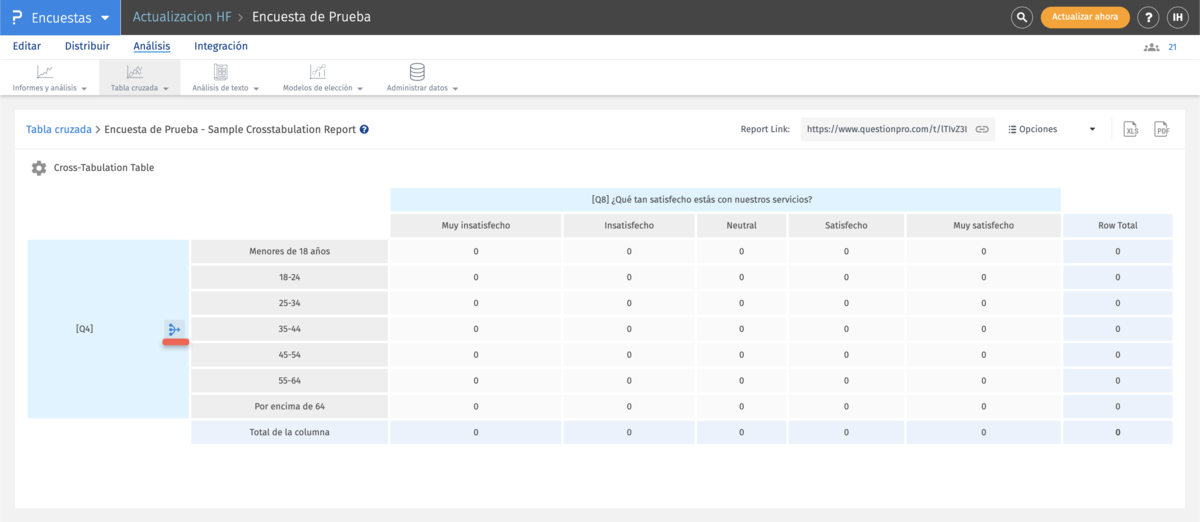
Task: Download report as PDF
Action: pos(1161,129)
